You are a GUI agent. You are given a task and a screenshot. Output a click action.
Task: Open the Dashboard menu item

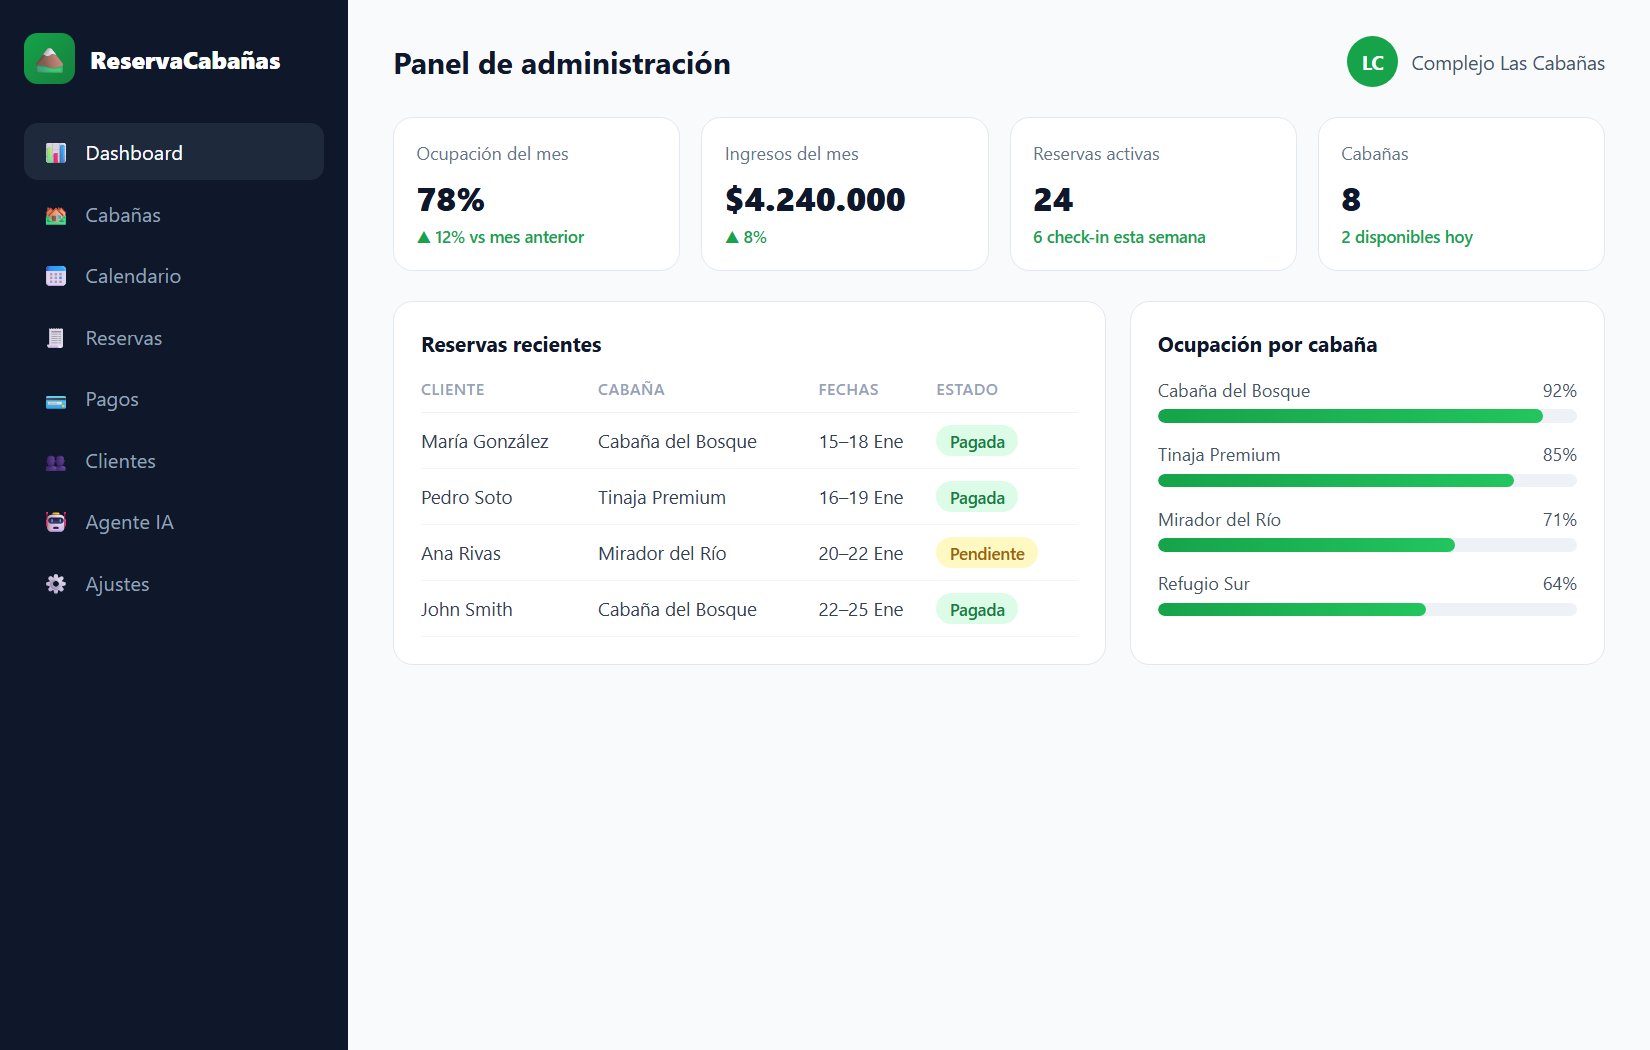pos(174,152)
